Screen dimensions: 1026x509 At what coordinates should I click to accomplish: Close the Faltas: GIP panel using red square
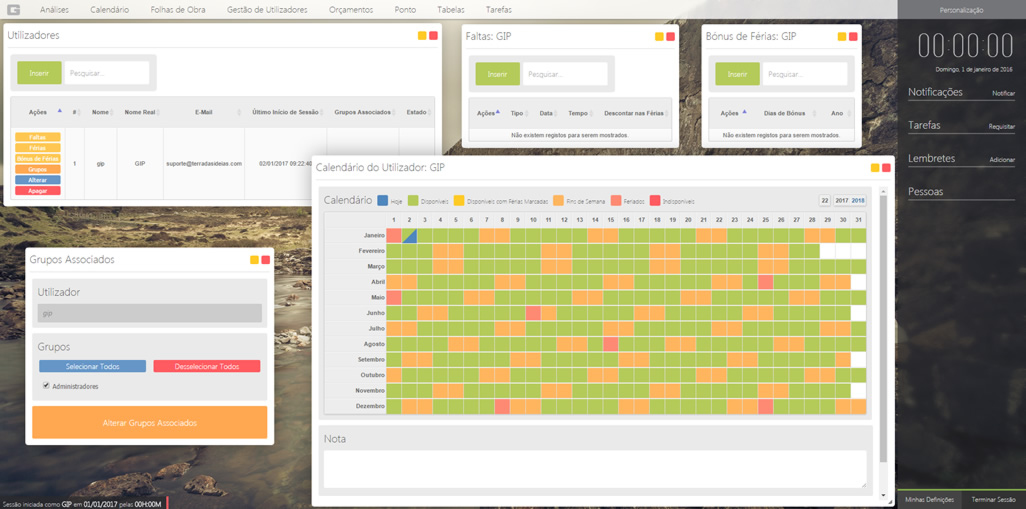(670, 37)
